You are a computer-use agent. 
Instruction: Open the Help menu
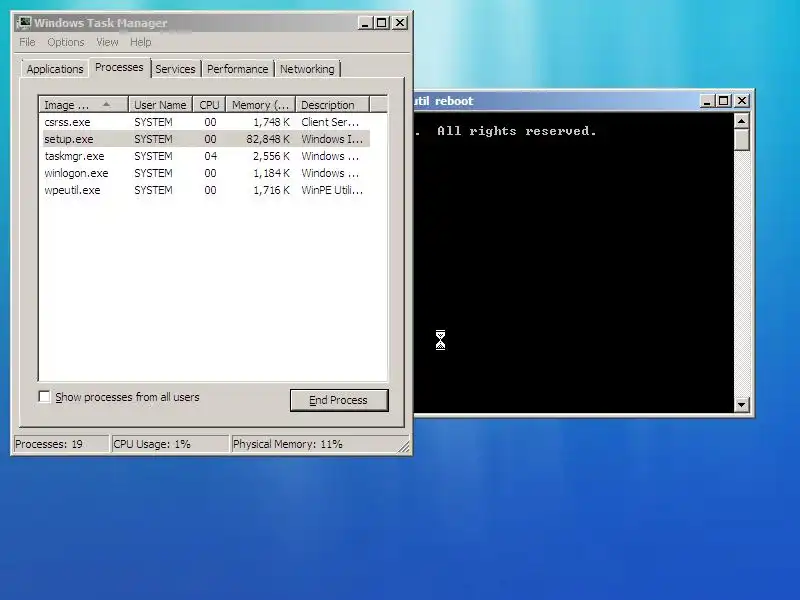click(x=140, y=42)
